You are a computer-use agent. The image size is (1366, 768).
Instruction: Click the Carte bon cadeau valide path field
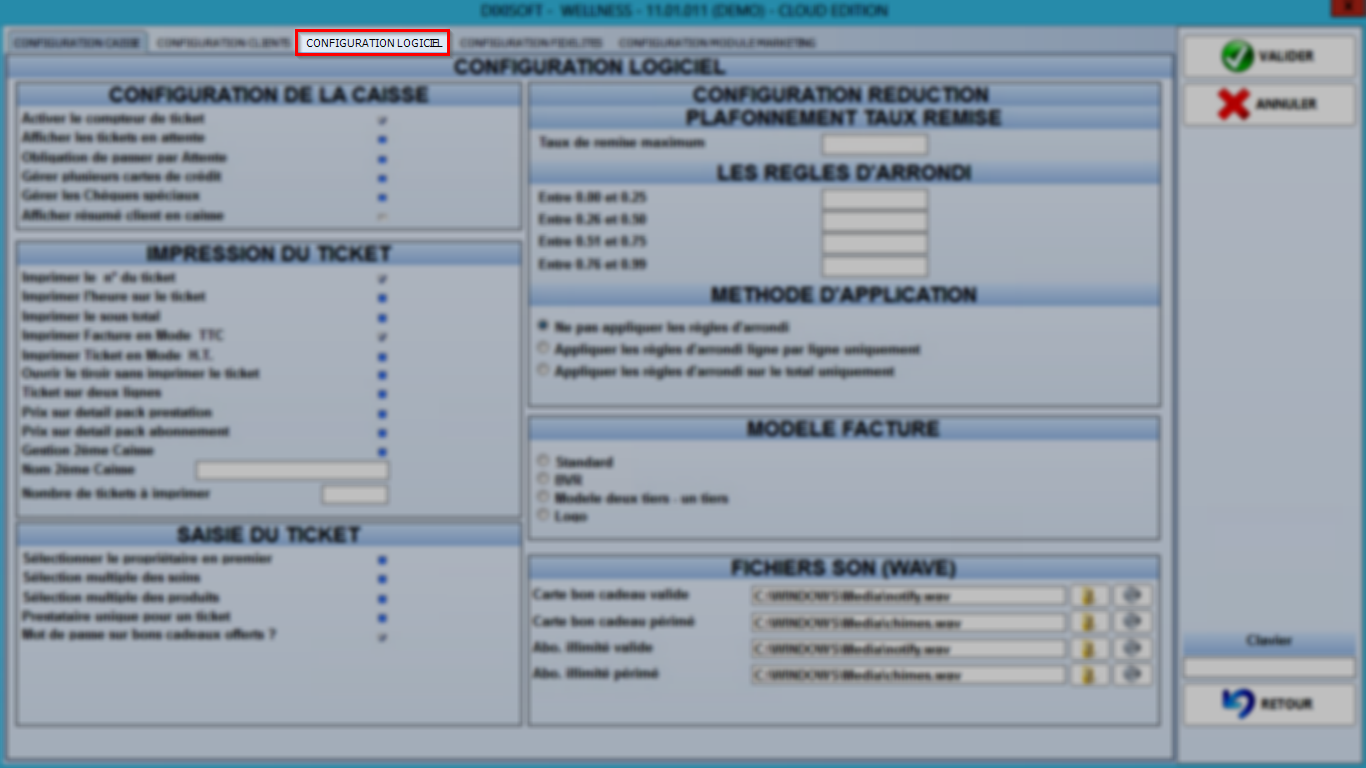coord(908,596)
